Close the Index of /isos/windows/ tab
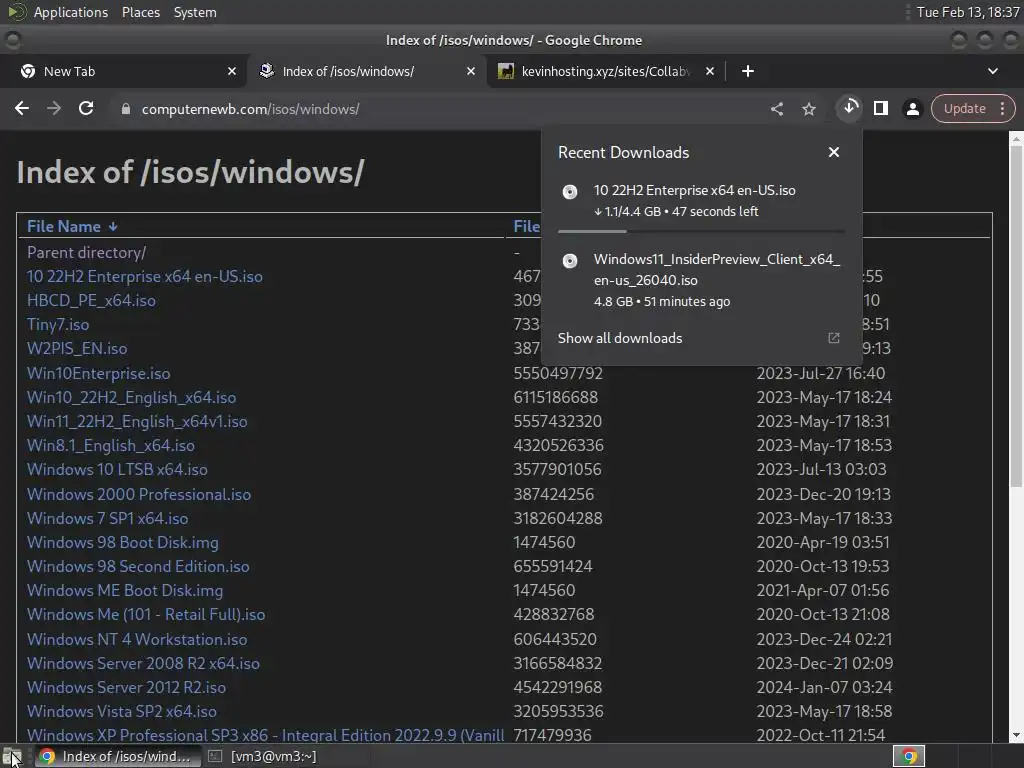 [x=470, y=71]
